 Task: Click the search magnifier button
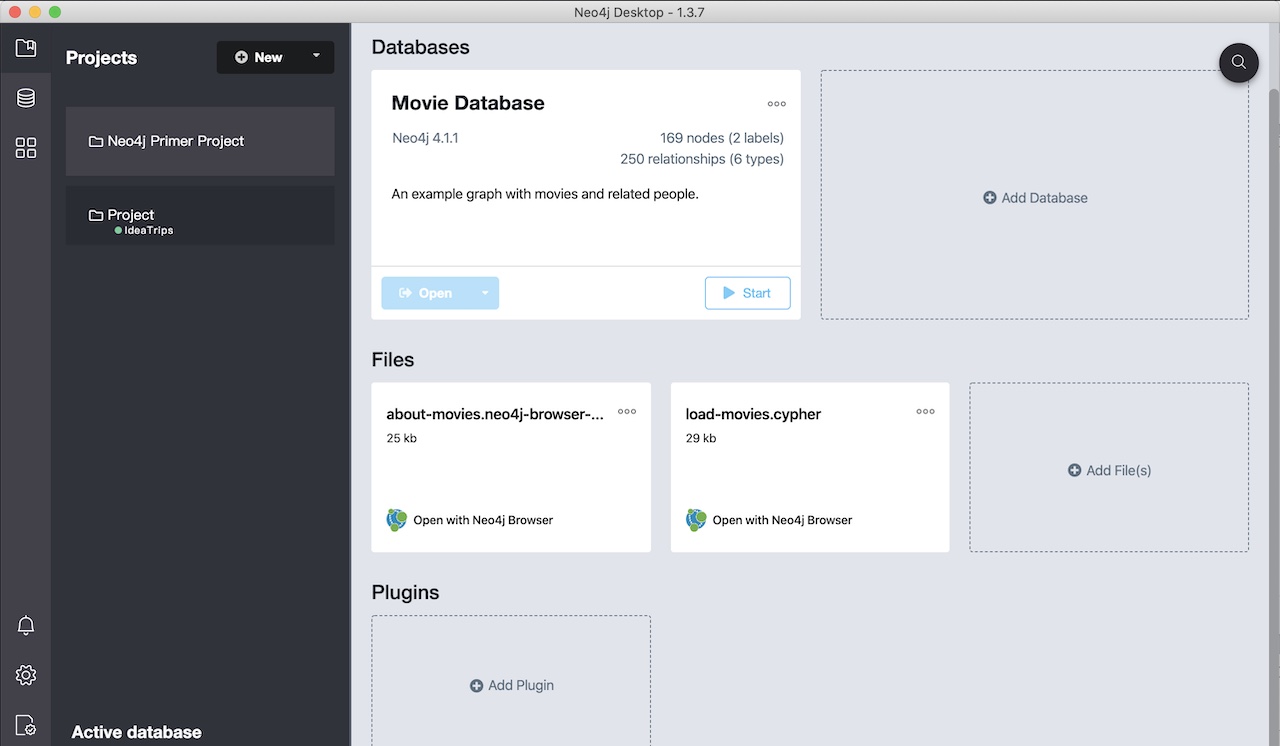click(x=1238, y=62)
